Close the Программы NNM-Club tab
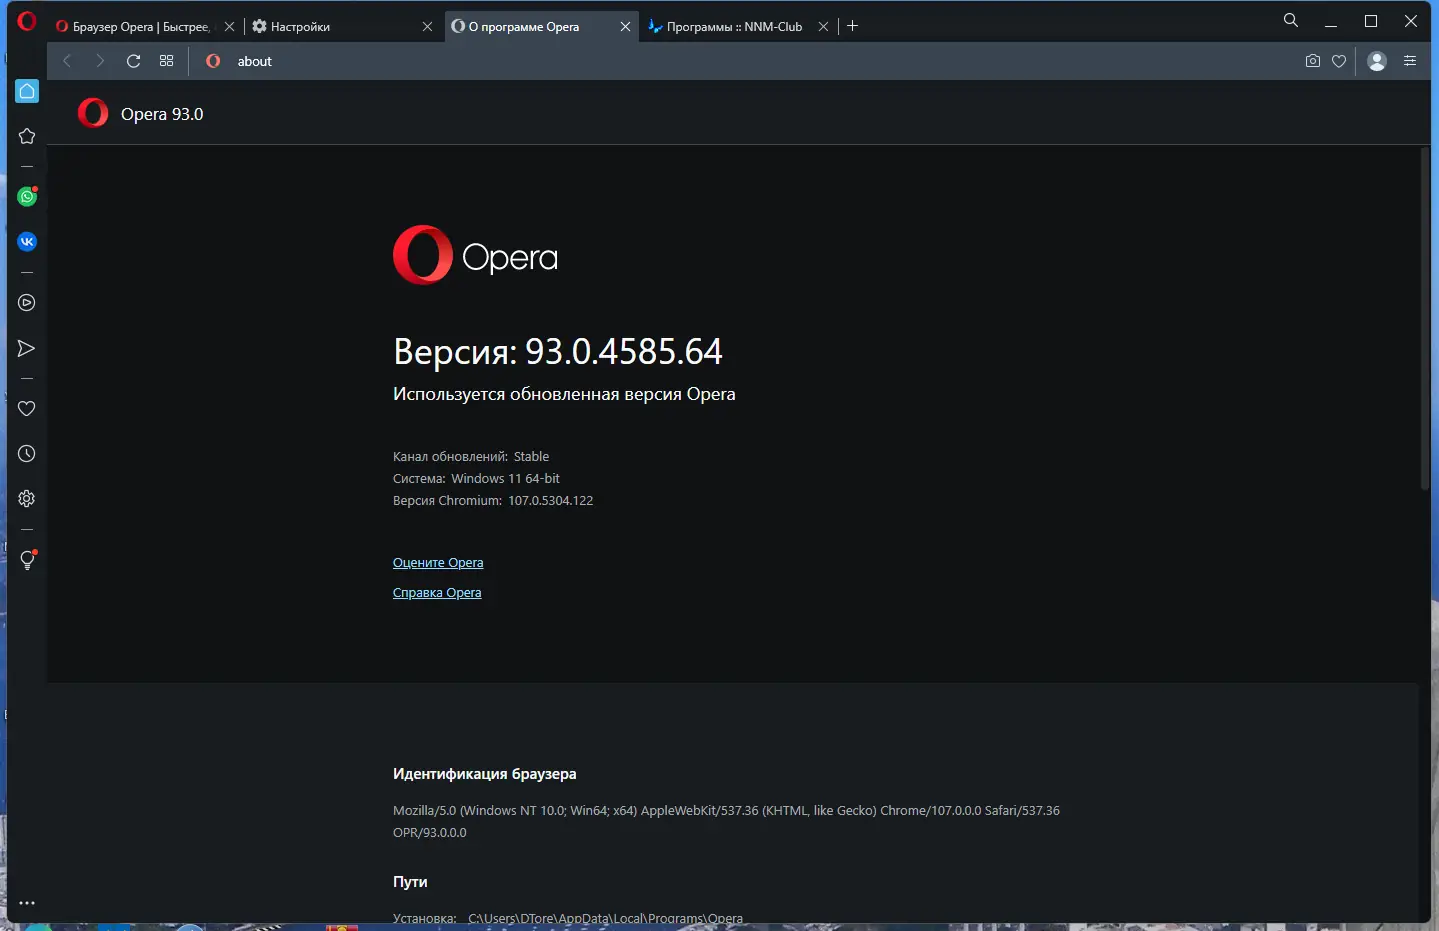 [x=823, y=27]
